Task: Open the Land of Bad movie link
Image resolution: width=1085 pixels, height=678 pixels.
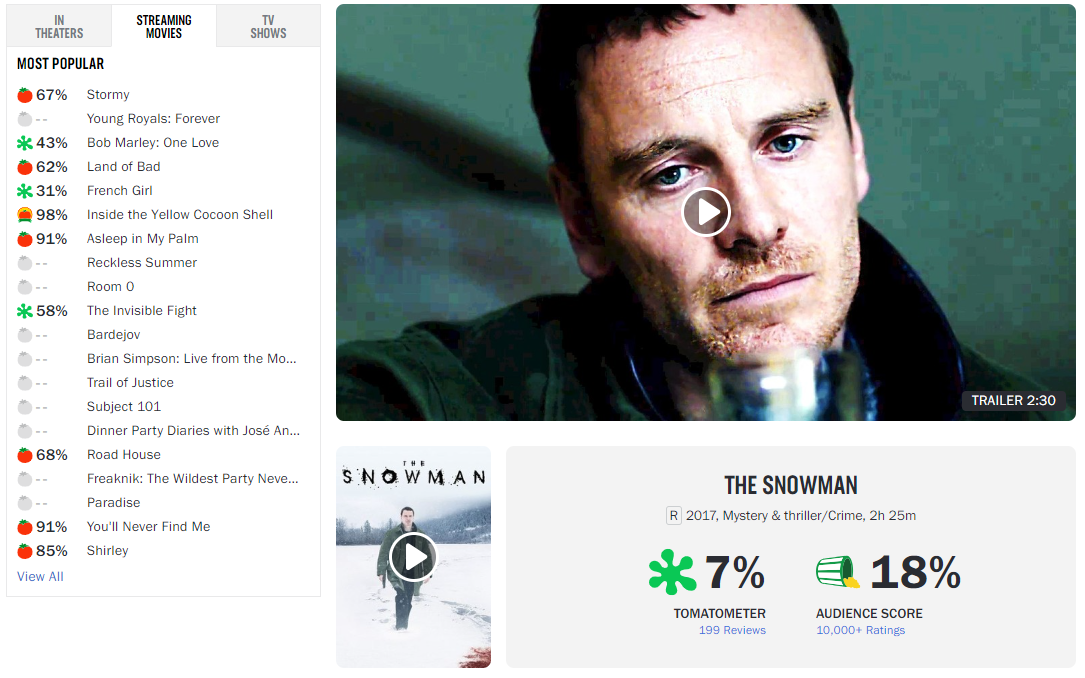Action: point(124,167)
